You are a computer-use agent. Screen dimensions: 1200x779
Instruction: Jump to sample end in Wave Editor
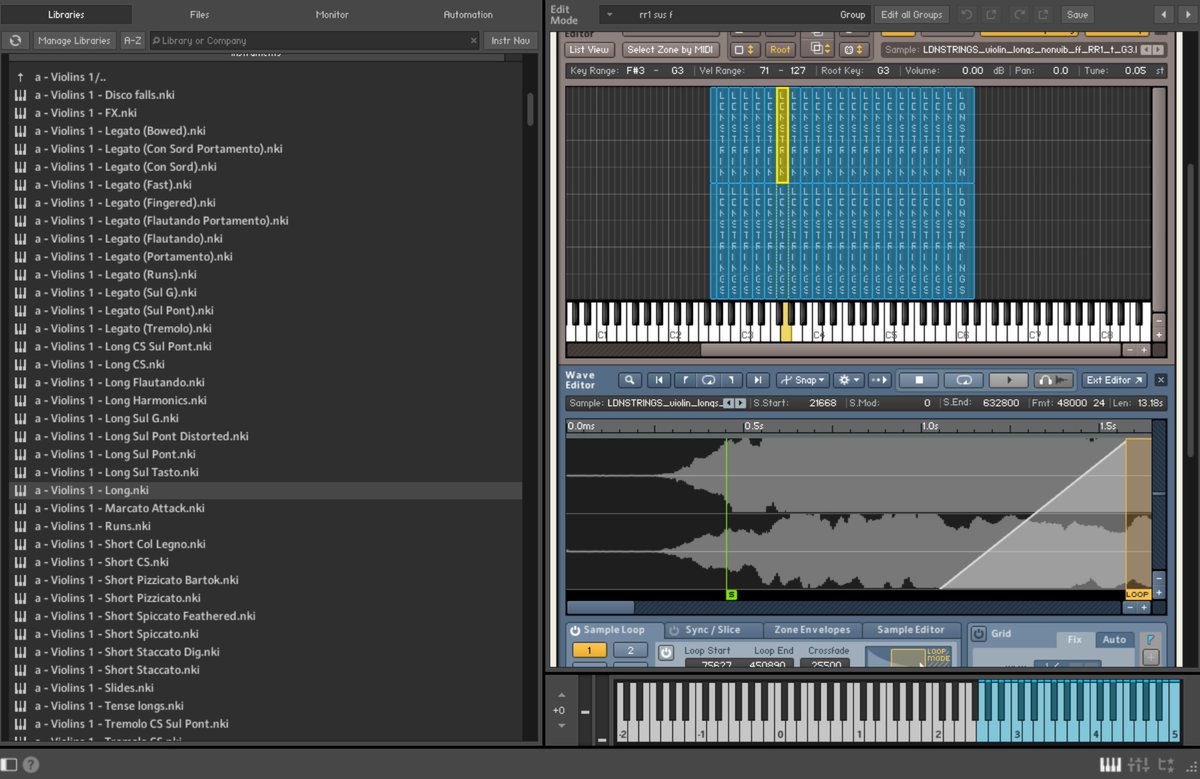click(x=759, y=380)
